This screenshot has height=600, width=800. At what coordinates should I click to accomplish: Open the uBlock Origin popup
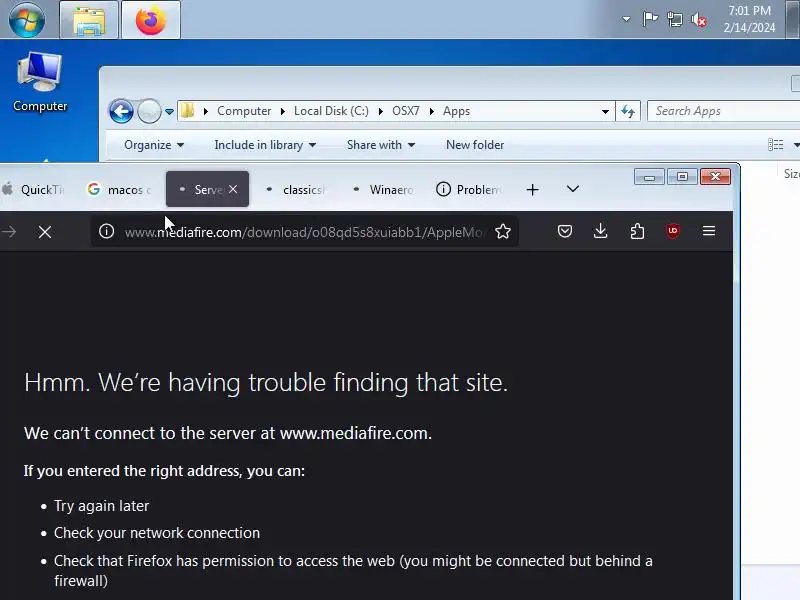tap(672, 231)
